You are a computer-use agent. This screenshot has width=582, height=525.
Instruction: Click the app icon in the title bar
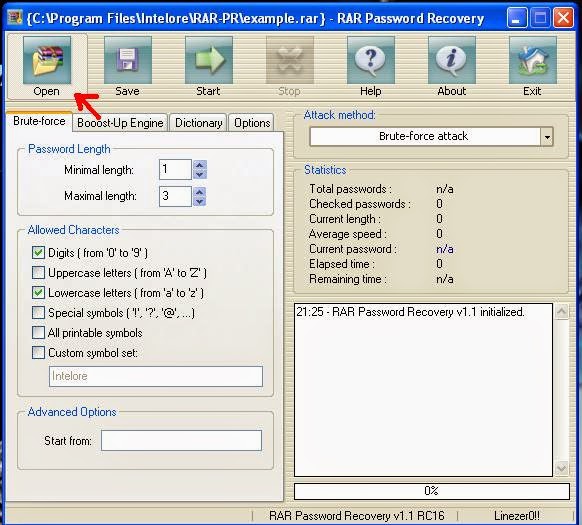[15, 17]
